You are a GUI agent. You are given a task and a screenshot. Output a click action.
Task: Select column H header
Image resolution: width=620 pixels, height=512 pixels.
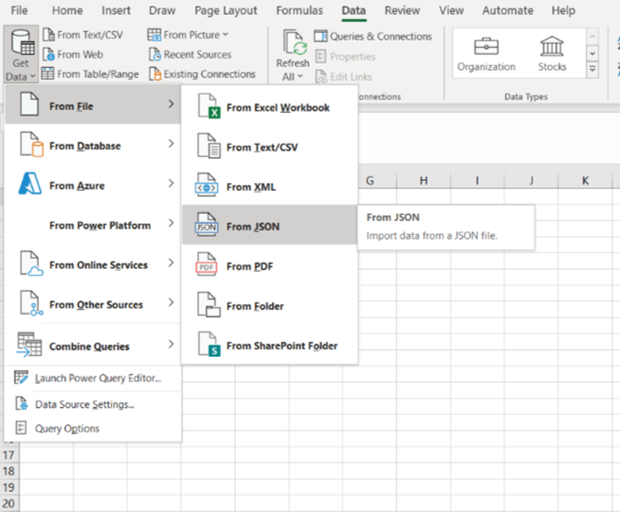(423, 181)
